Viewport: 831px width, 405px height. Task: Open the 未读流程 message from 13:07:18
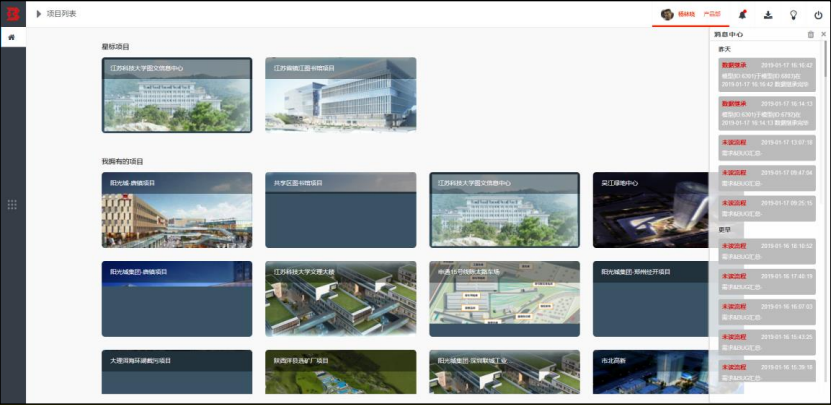(767, 148)
